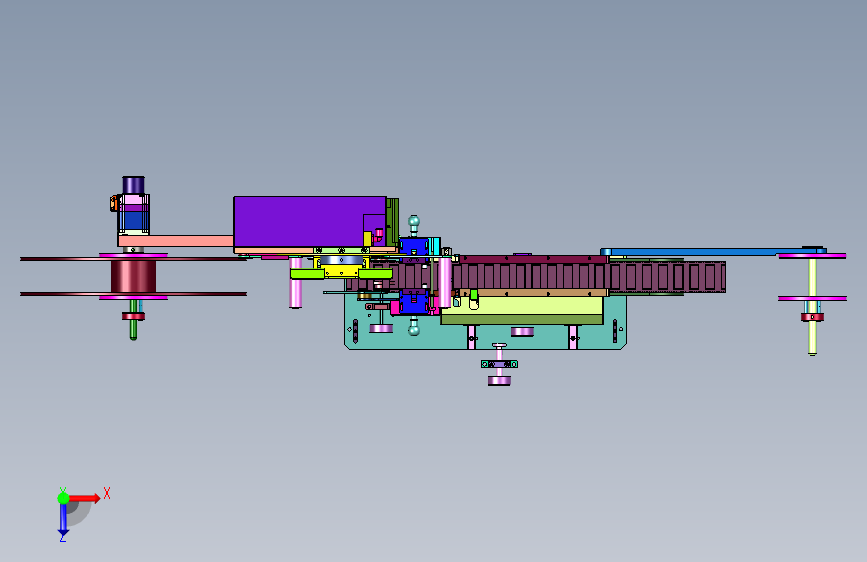Click the green Y axis dot at the triad origin

pos(63,498)
